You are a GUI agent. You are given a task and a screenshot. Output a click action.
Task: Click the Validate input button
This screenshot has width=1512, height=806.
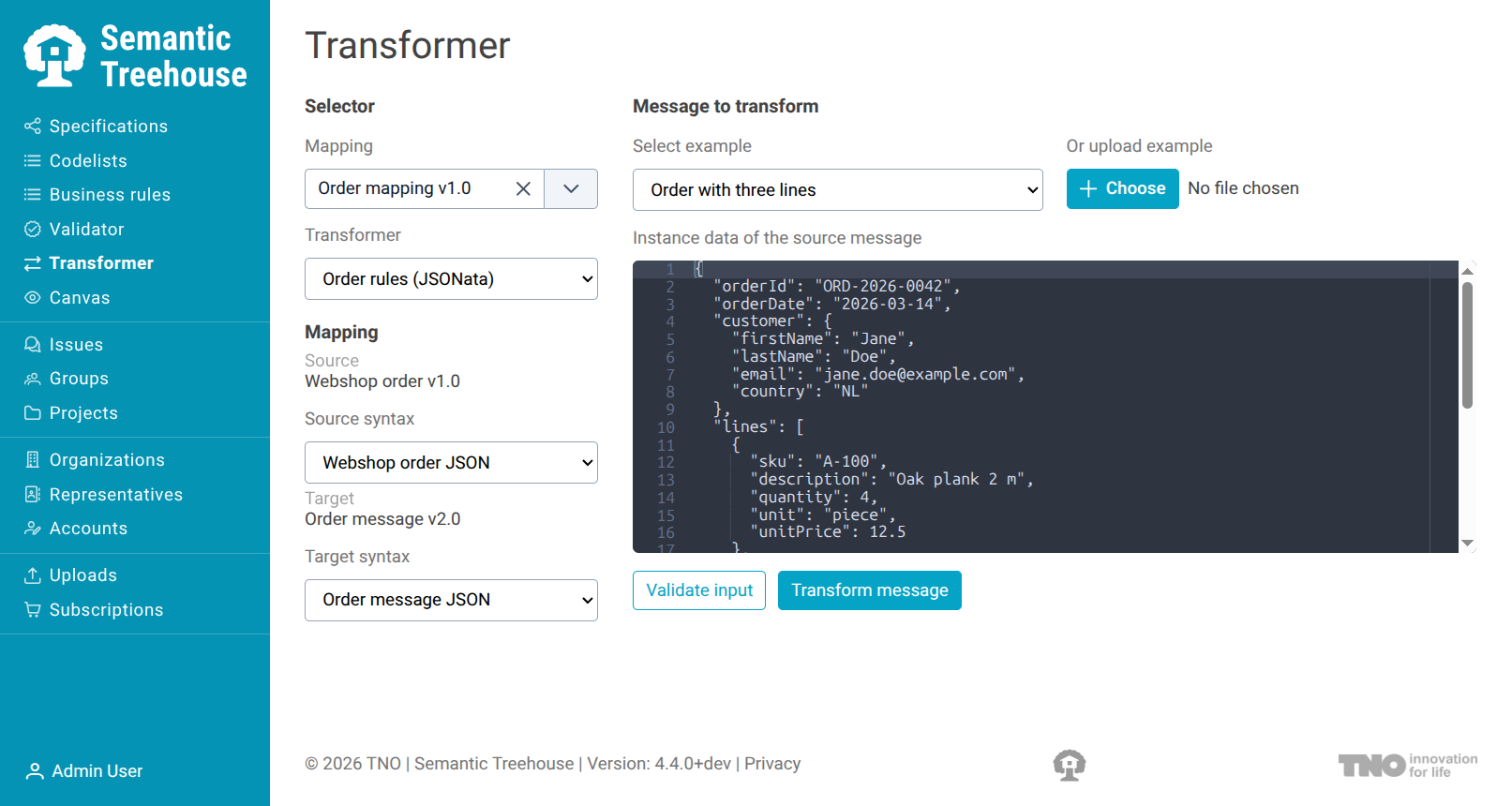click(x=700, y=590)
